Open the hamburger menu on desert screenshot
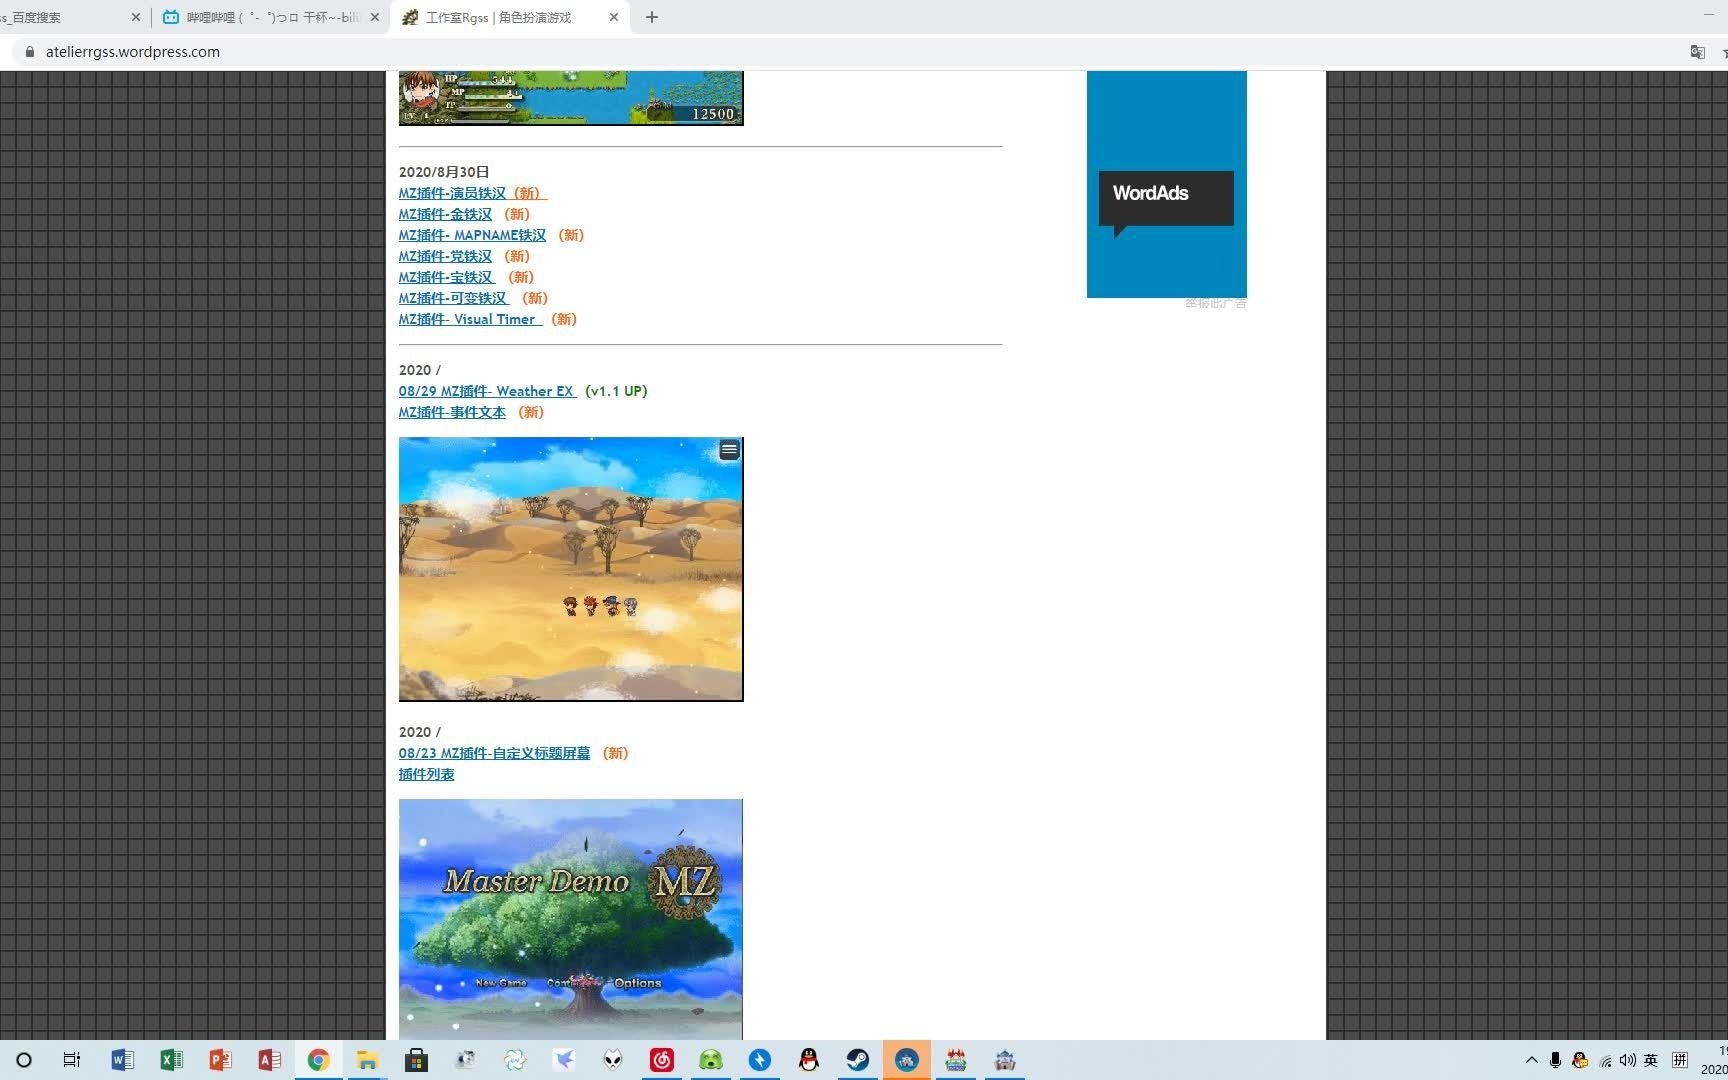 point(729,450)
